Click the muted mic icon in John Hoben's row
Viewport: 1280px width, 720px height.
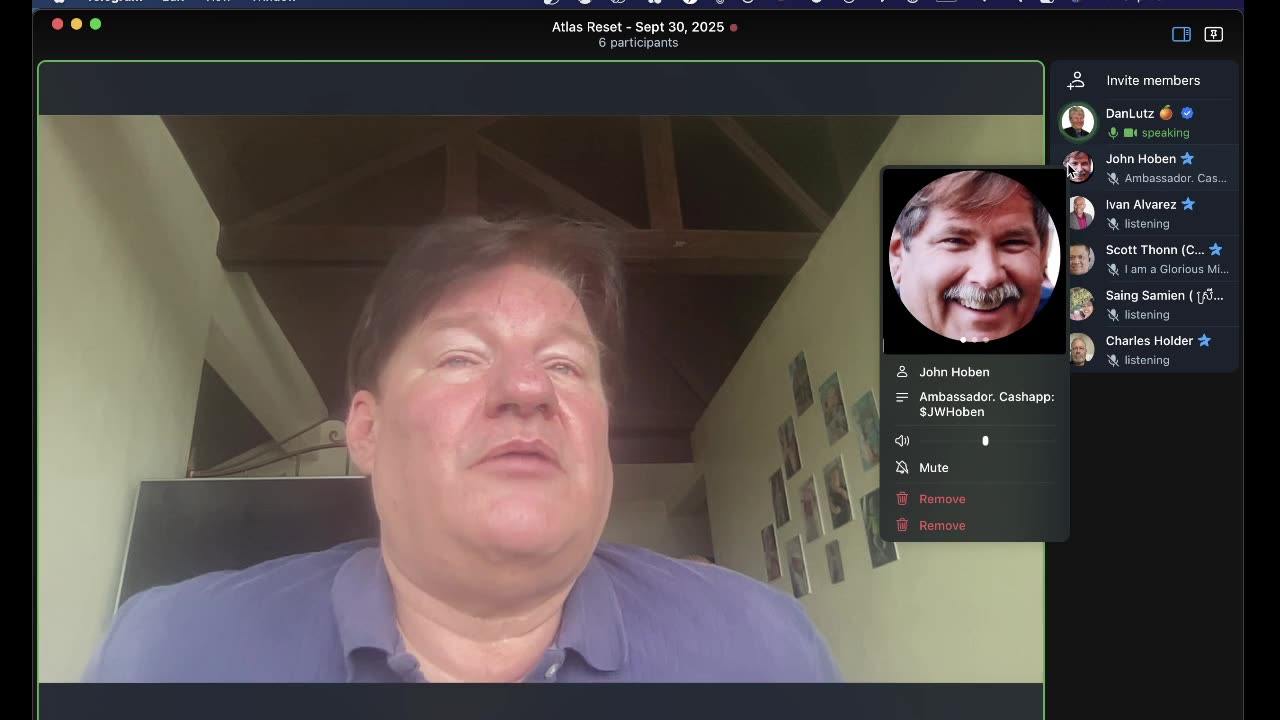(1113, 178)
